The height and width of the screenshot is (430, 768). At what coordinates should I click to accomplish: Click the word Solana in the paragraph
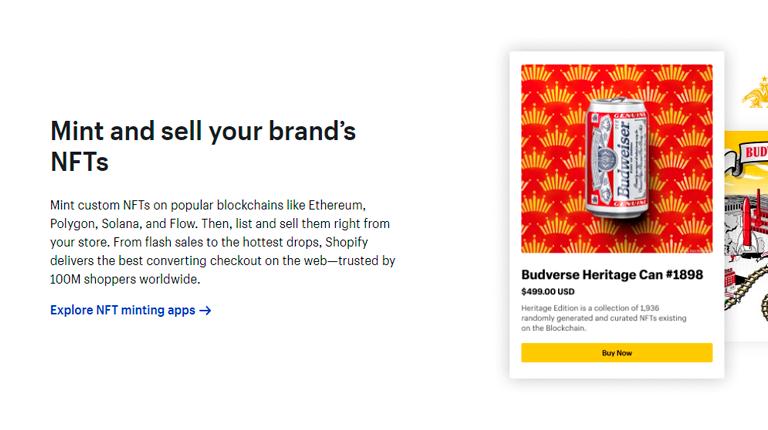[x=120, y=224]
